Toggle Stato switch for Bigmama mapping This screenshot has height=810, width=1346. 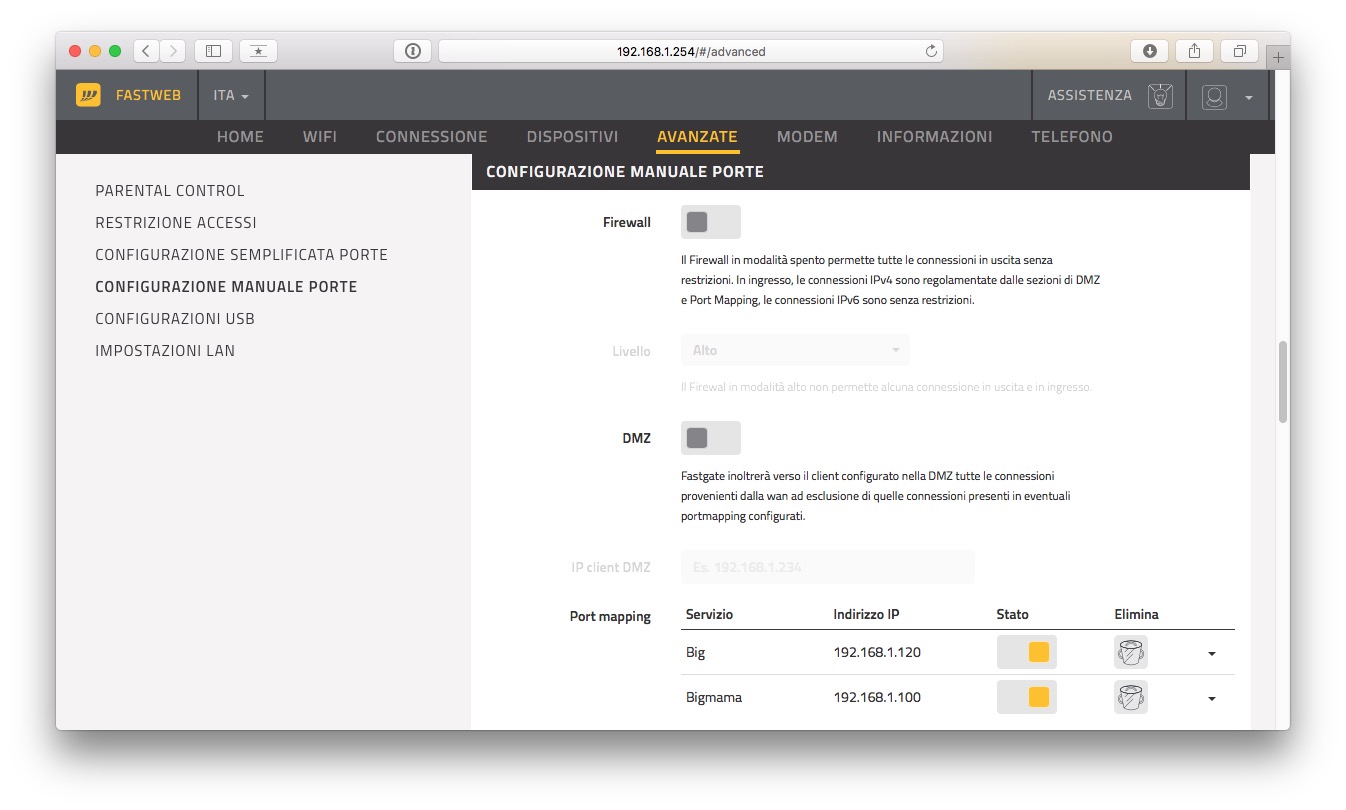(1027, 697)
